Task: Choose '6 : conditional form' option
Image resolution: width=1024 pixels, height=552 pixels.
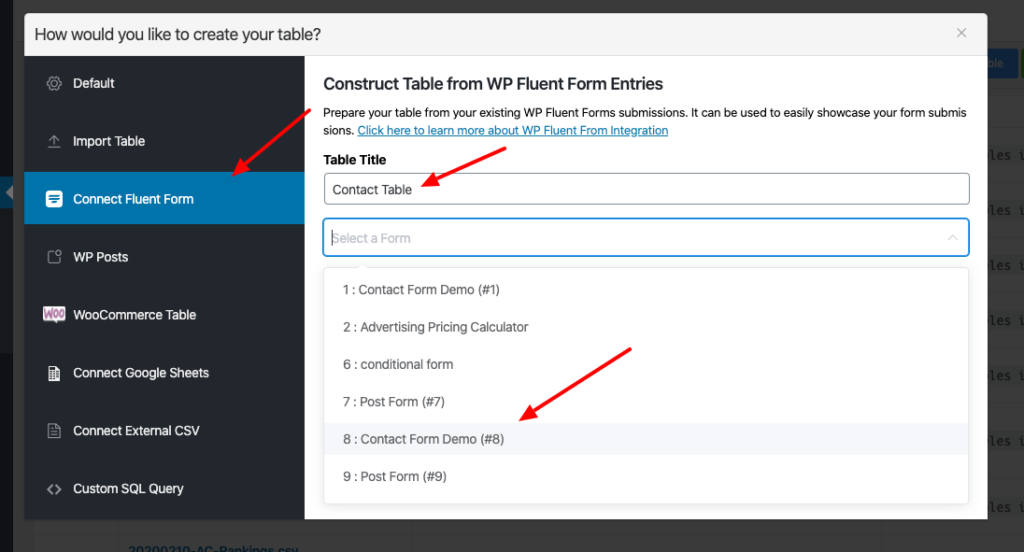Action: [x=398, y=364]
